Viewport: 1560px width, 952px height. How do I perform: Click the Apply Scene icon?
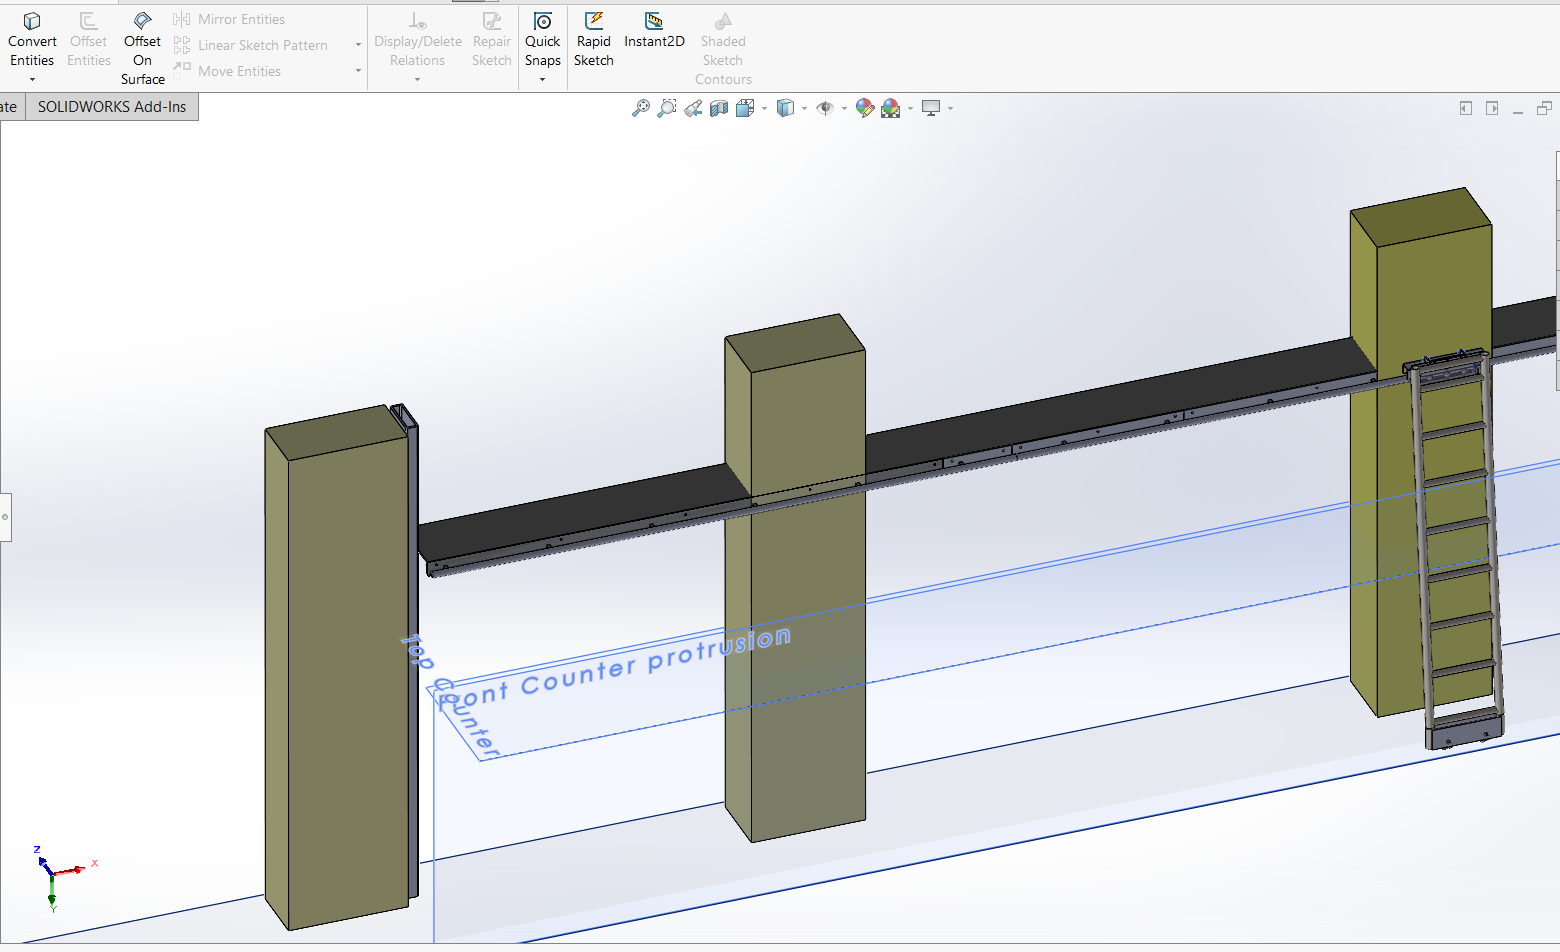click(x=890, y=108)
